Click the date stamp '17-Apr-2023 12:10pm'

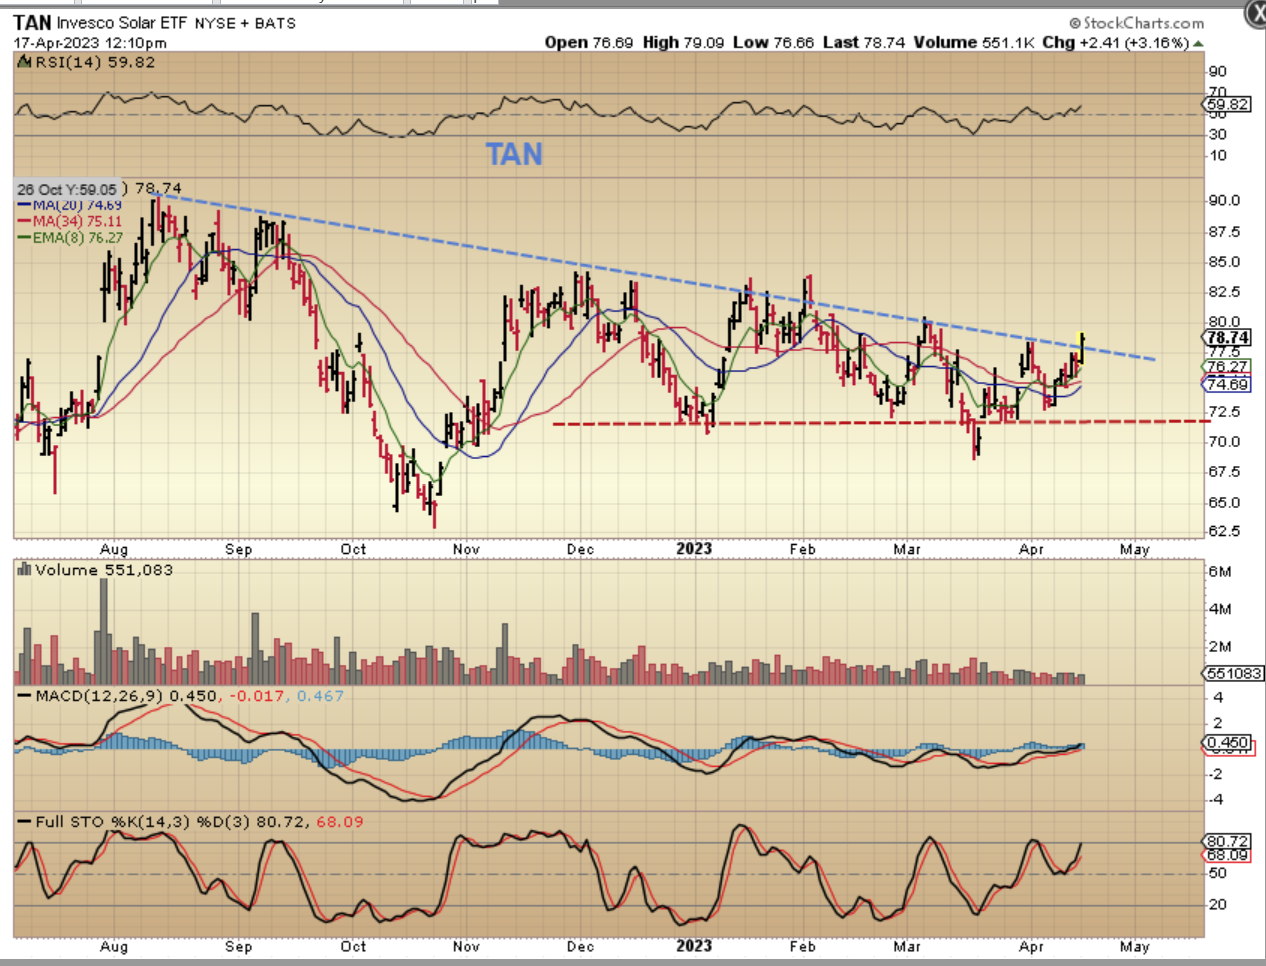(90, 43)
